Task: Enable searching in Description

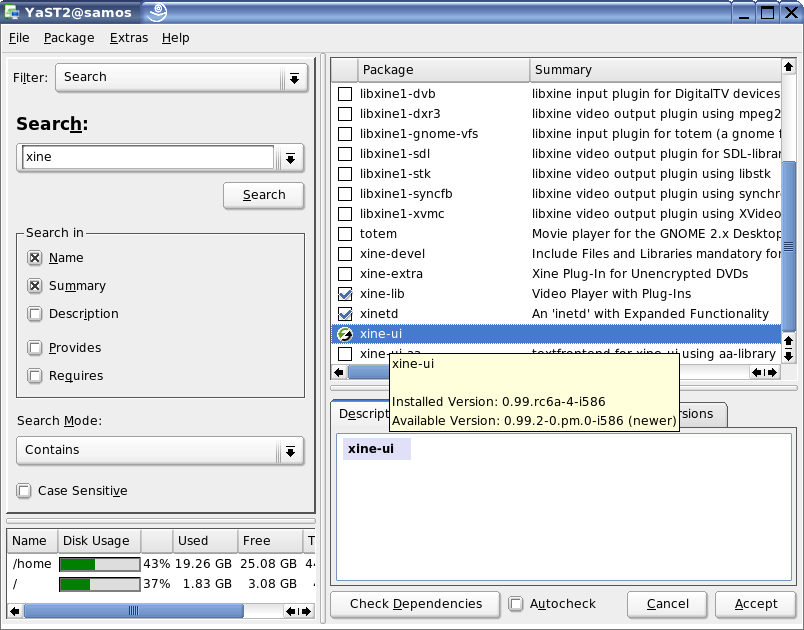Action: point(35,314)
